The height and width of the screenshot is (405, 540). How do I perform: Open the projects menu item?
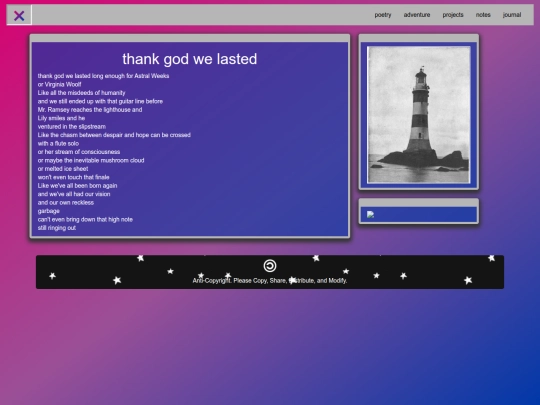(x=453, y=15)
